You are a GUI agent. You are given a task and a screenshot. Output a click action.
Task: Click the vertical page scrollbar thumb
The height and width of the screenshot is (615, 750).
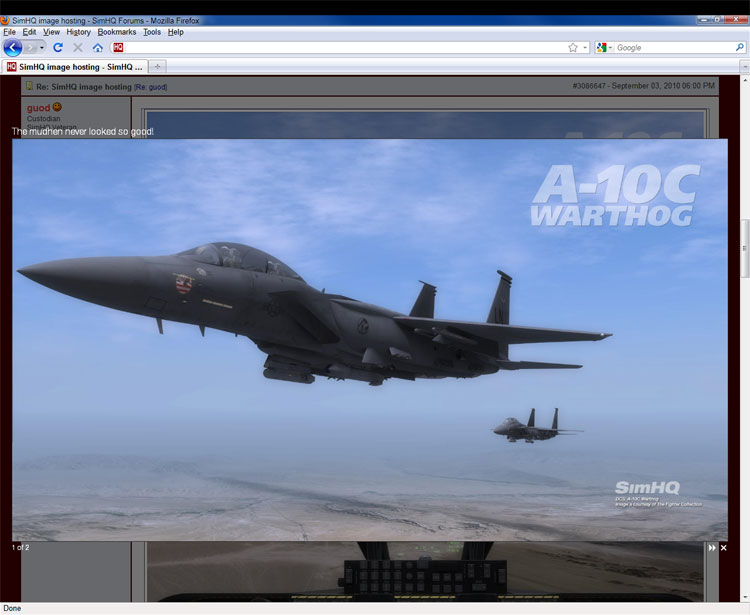tap(745, 248)
